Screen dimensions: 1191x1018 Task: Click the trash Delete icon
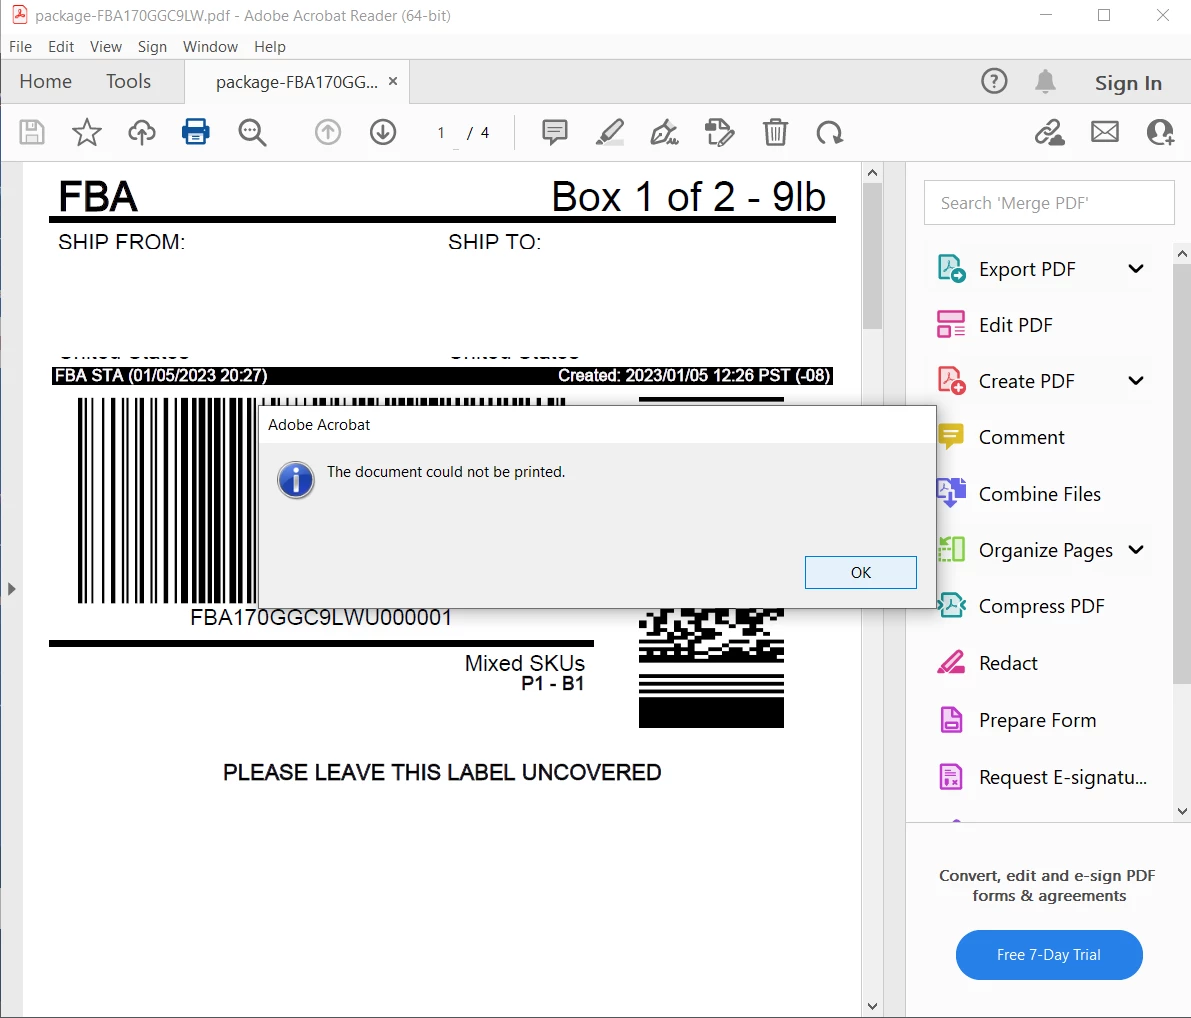775,132
